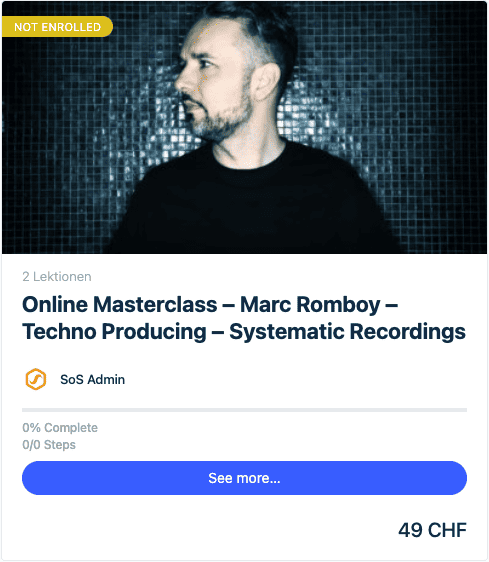The width and height of the screenshot is (489, 562).
Task: Click Systematic Recordings in the course heading
Action: click(x=347, y=331)
